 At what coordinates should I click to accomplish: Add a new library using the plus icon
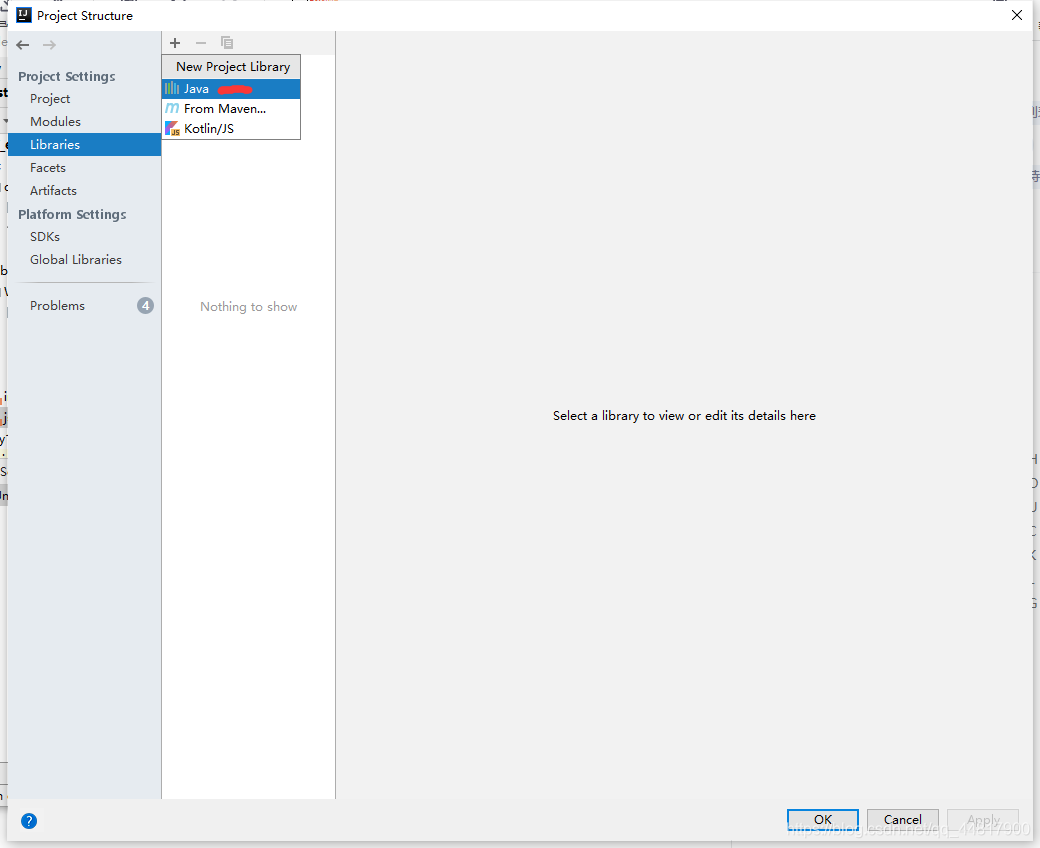tap(175, 43)
